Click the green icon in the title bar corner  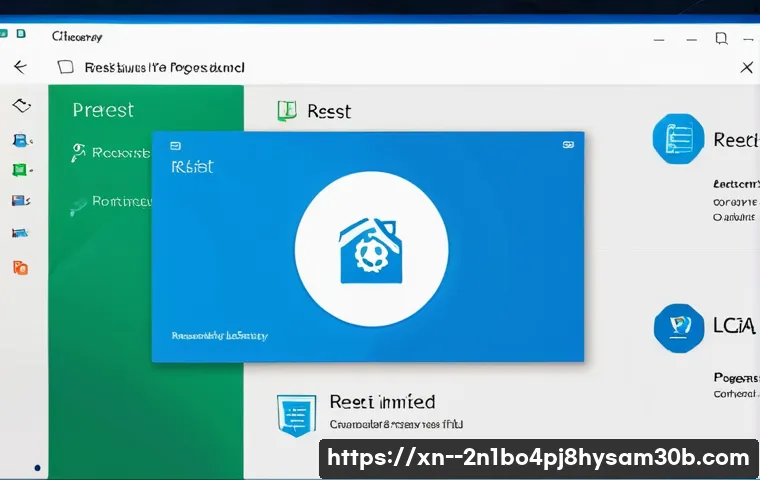pos(21,33)
